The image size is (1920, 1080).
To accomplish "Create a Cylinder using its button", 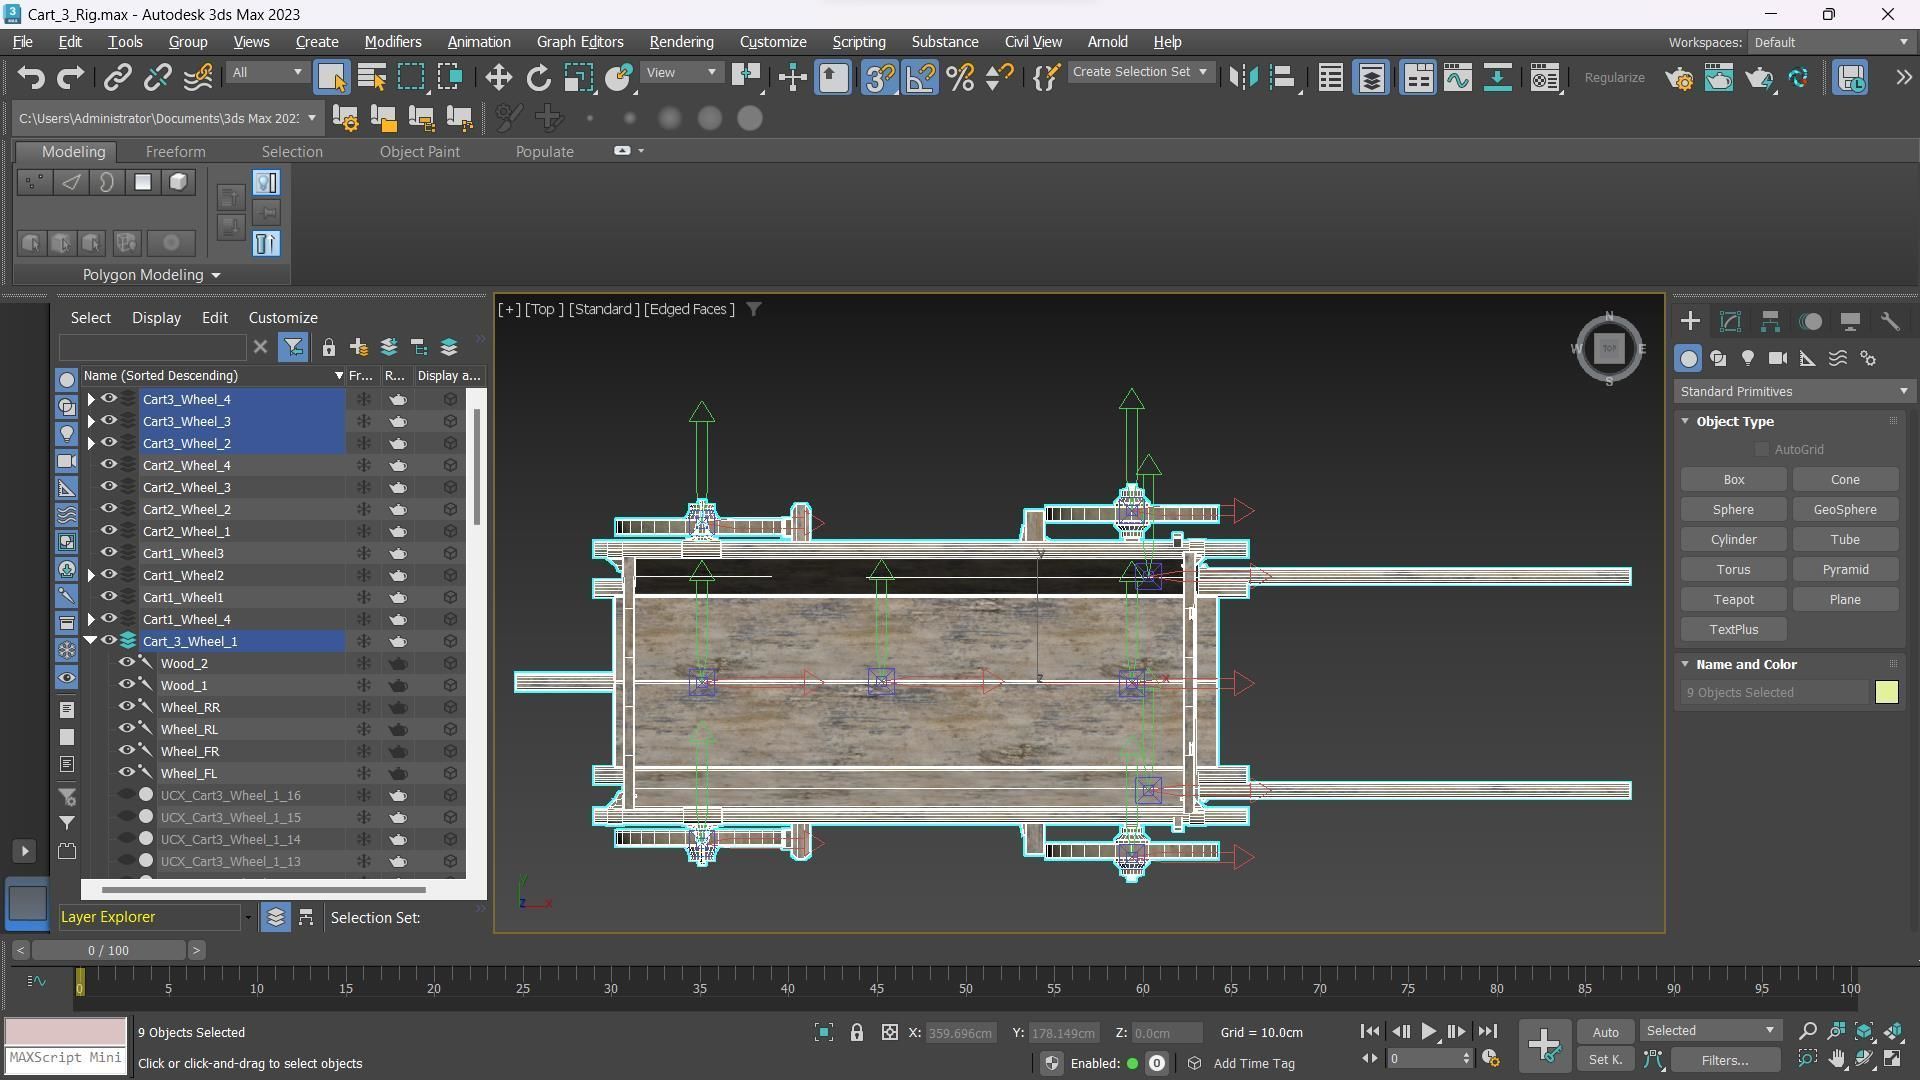I will (x=1733, y=540).
